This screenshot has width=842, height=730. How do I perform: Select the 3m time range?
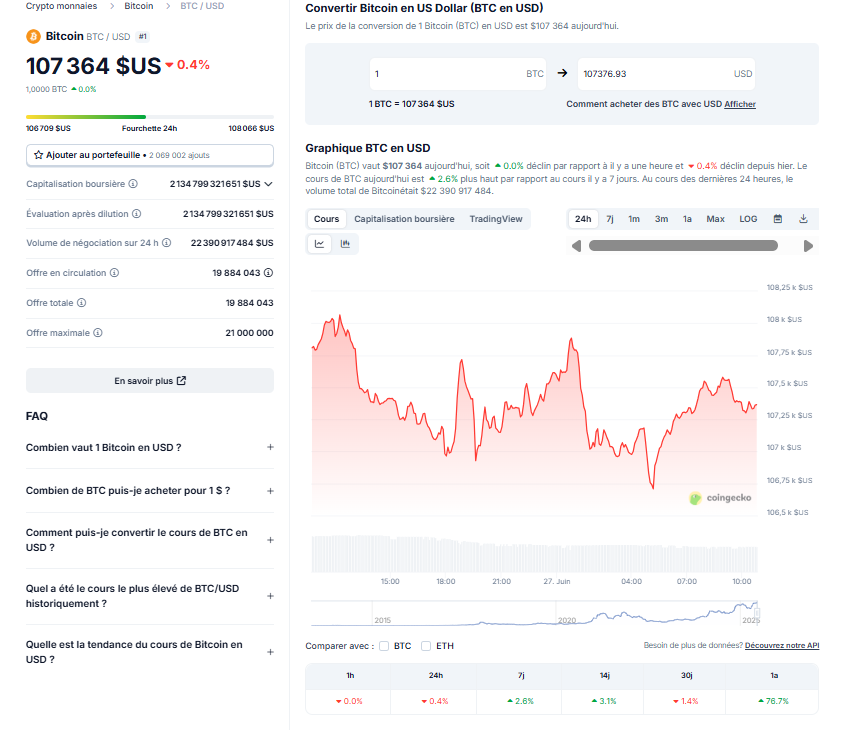tap(662, 219)
